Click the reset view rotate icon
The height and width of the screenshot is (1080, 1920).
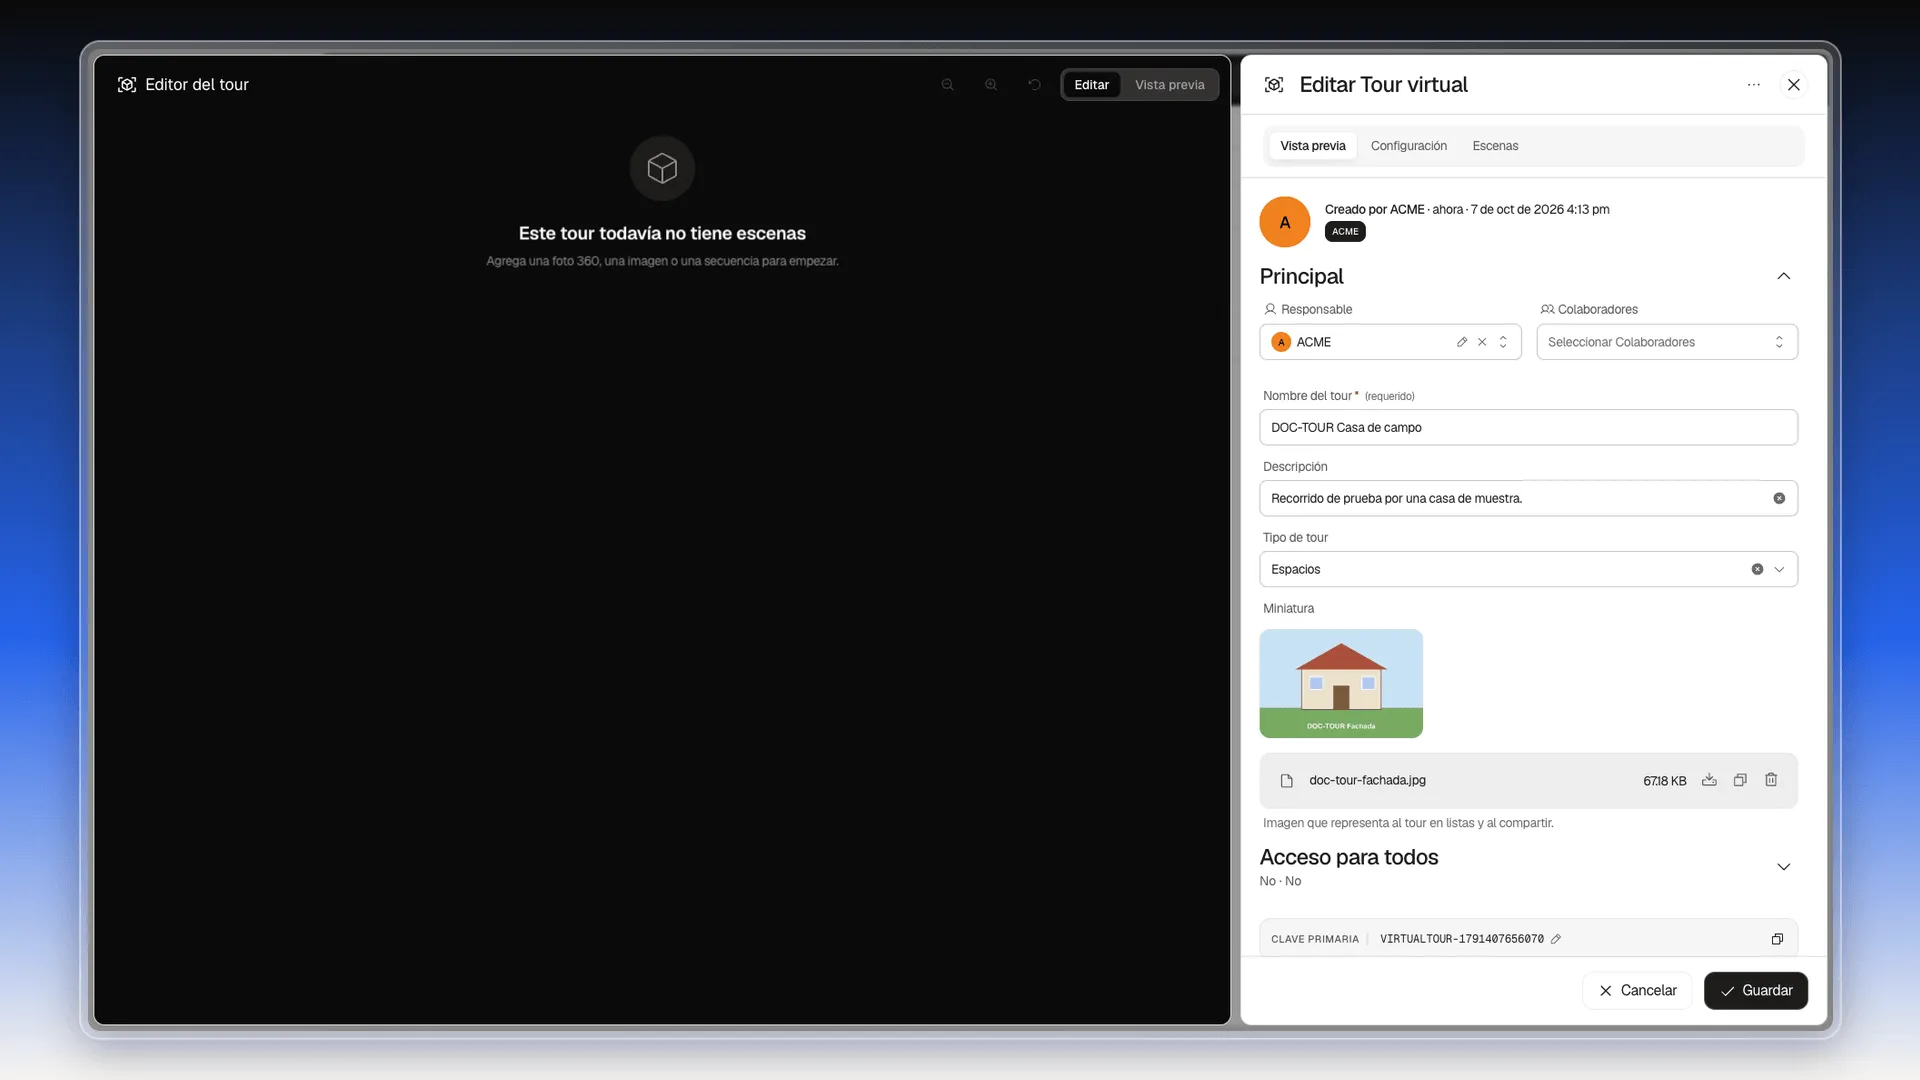coord(1035,85)
